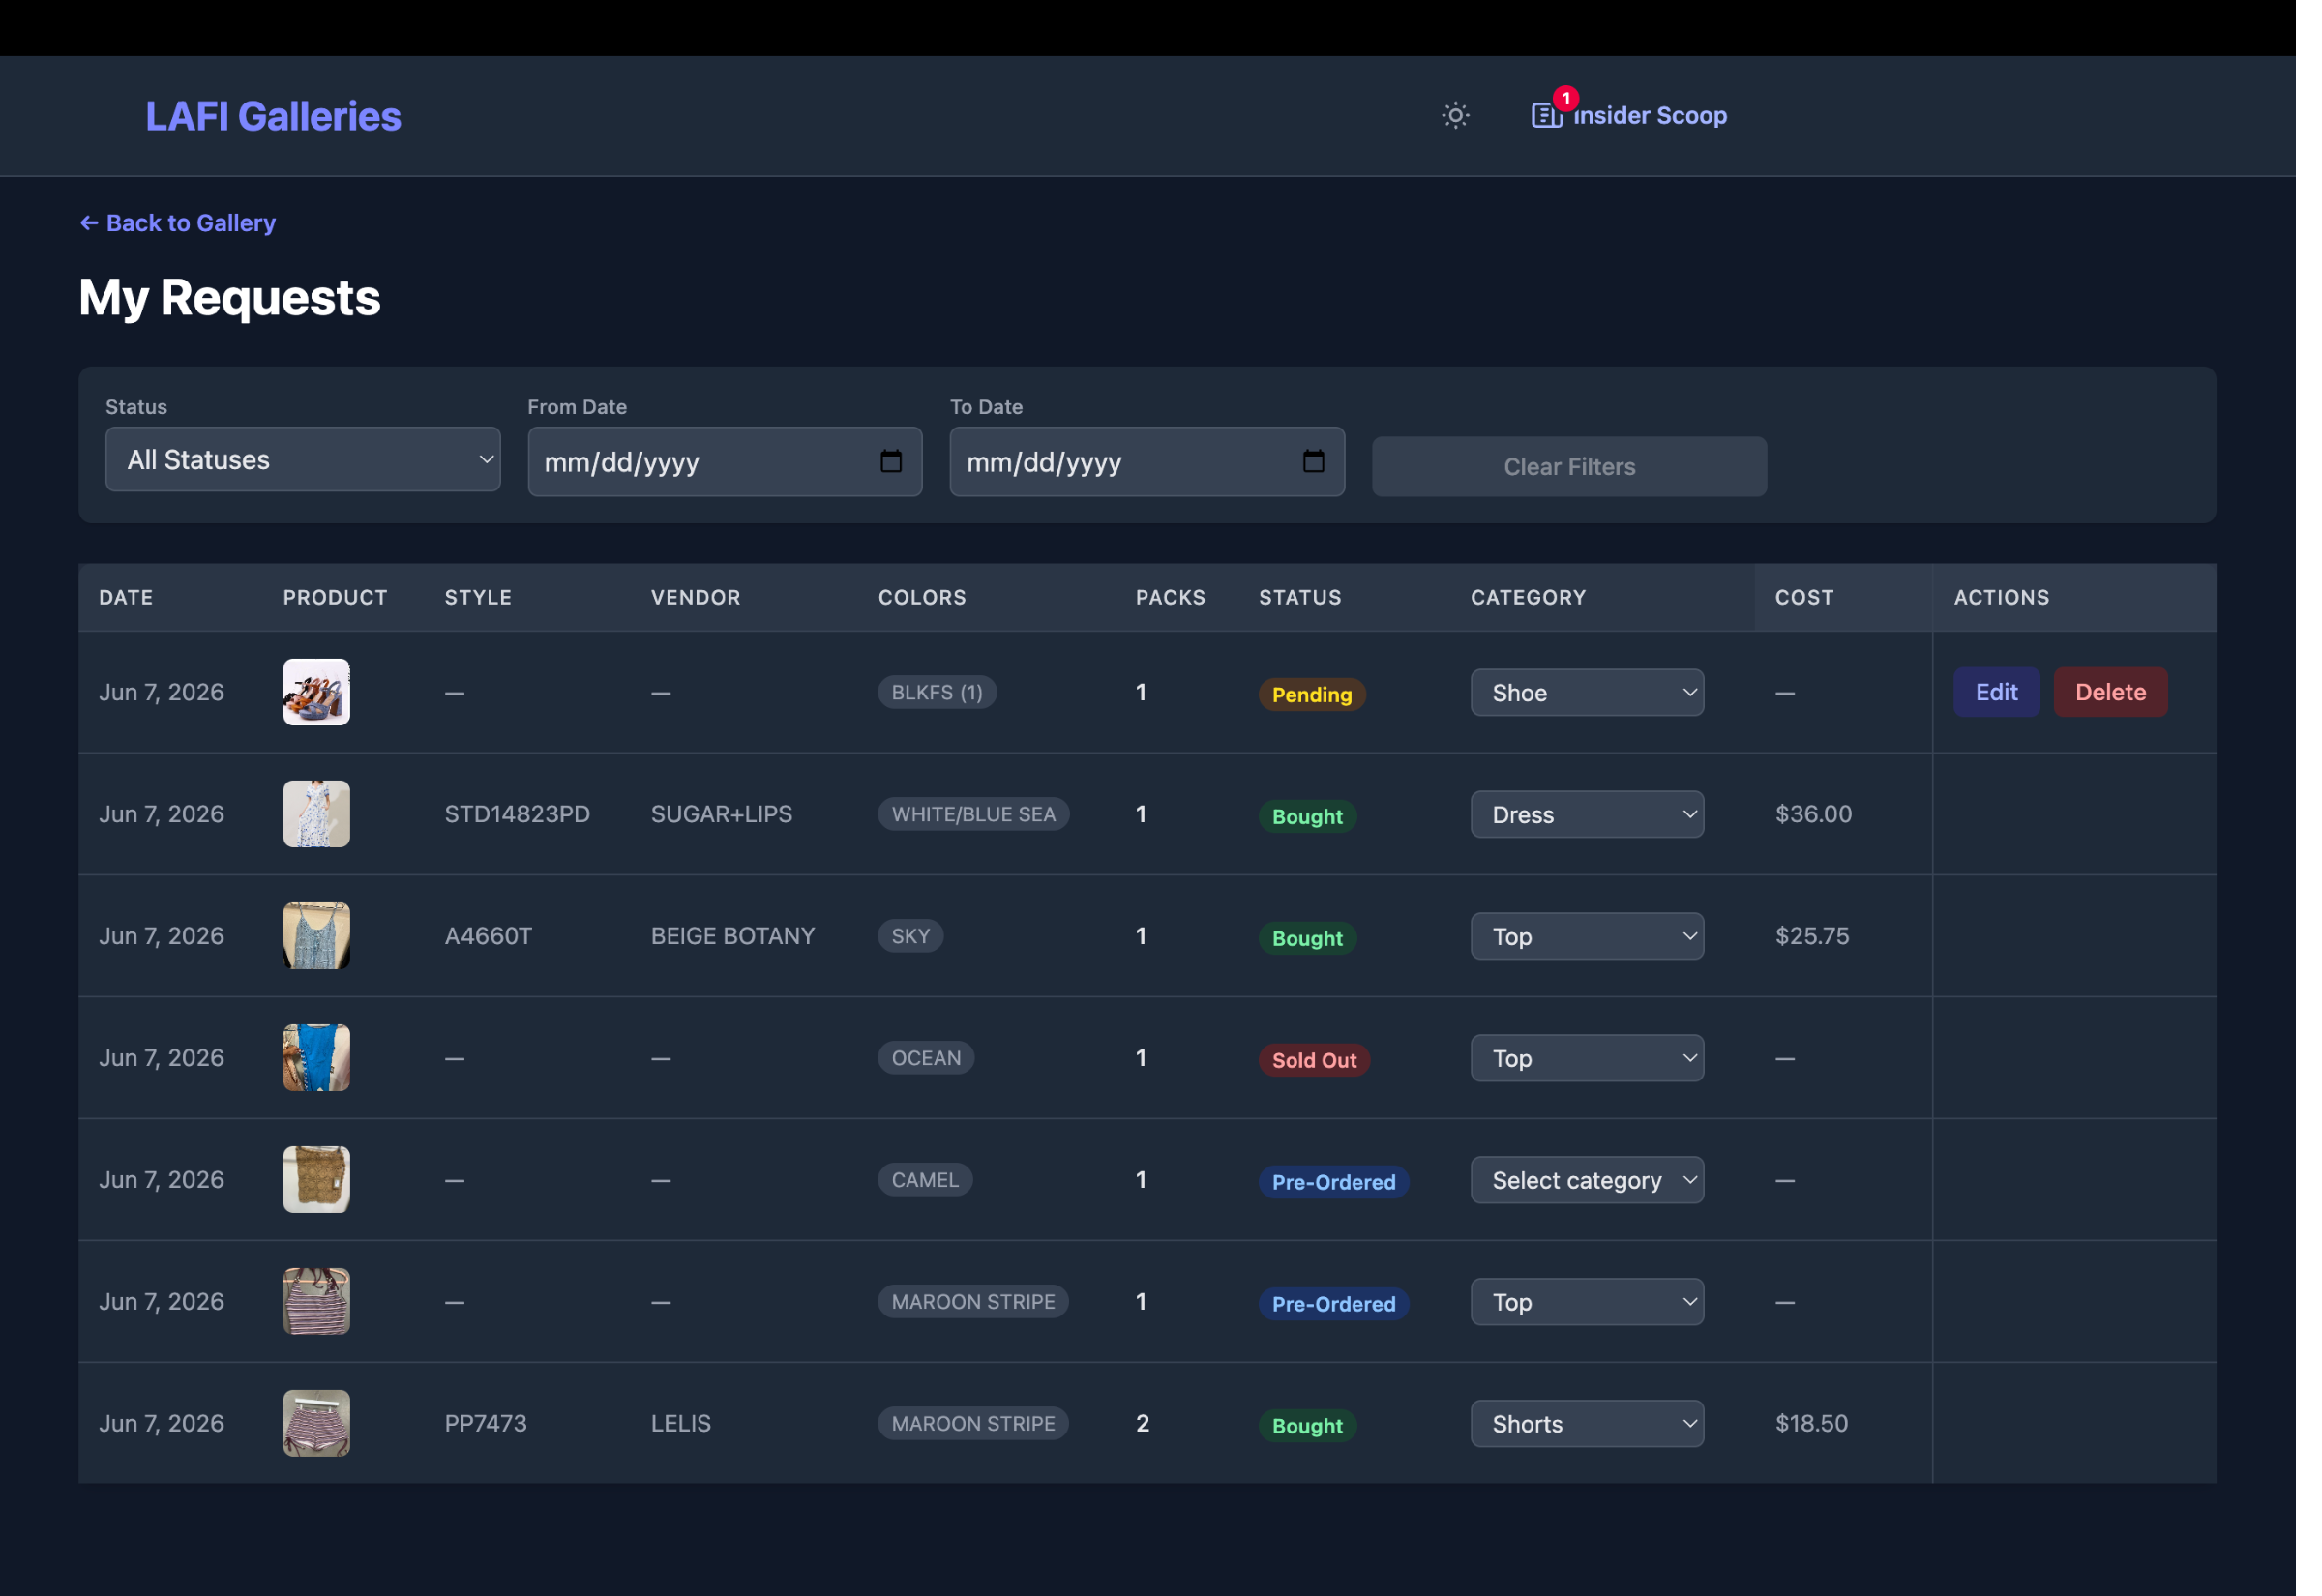Open category dropdown for OCEAN row
Screen dimensions: 2322x1596
pos(1587,1059)
